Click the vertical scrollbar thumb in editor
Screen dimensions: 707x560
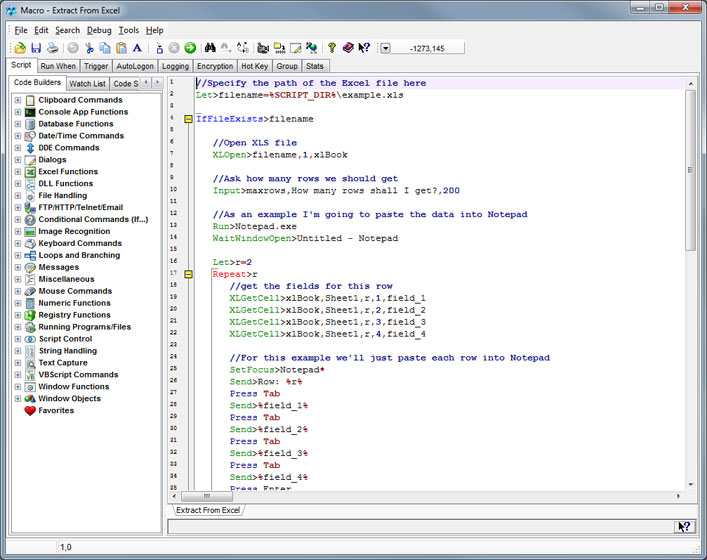[690, 170]
